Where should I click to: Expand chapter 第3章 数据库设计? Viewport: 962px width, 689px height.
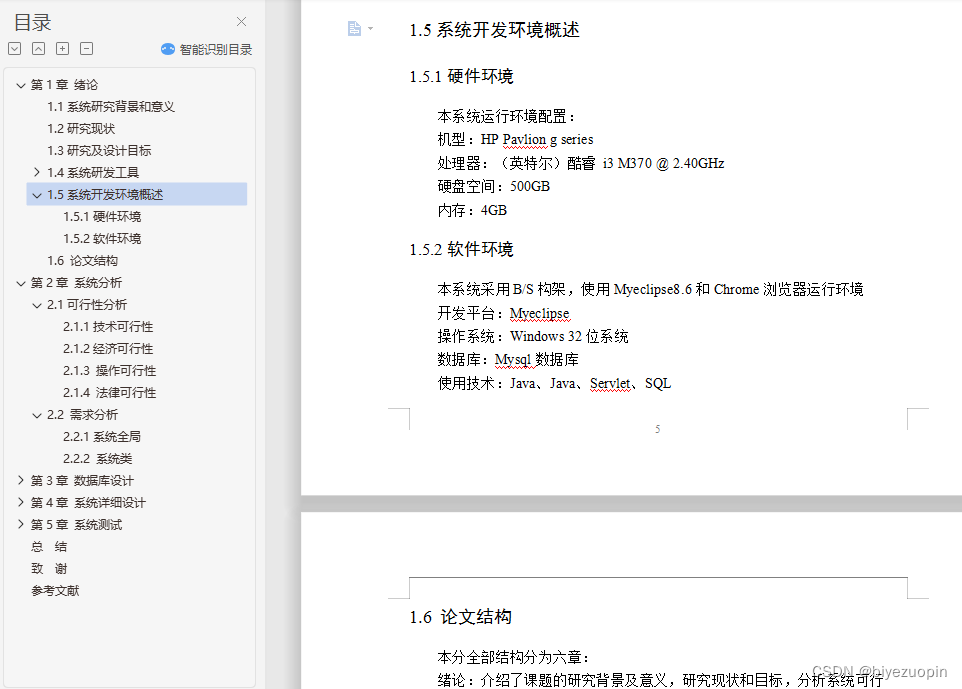19,480
